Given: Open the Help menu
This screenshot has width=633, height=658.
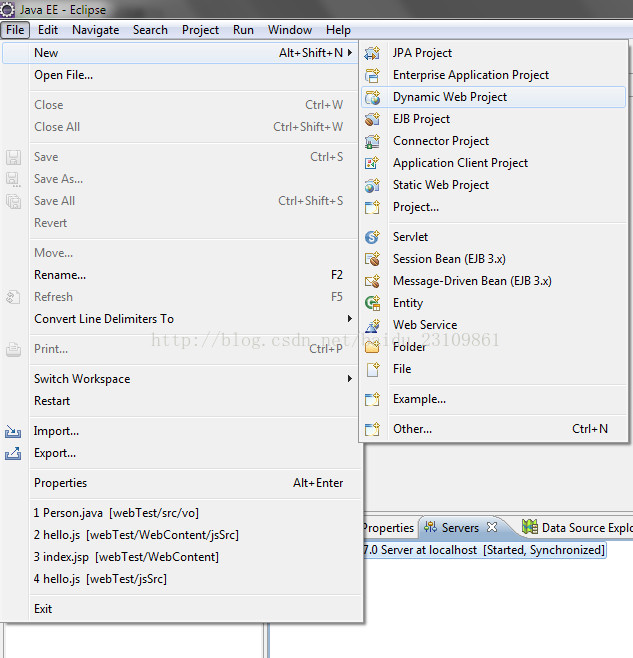Looking at the screenshot, I should (x=338, y=30).
